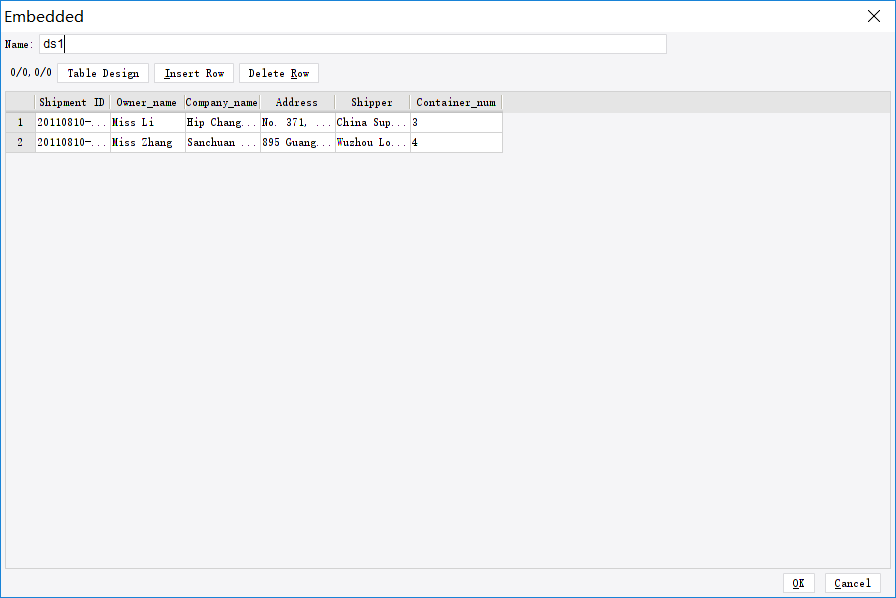This screenshot has height=598, width=896.
Task: Click the Table Design button
Action: (x=103, y=72)
